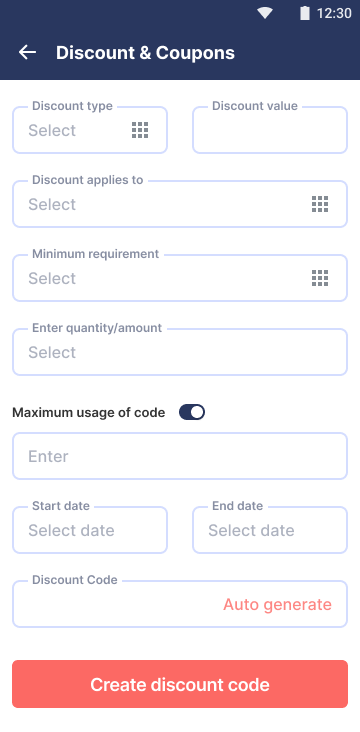Click the Create discount code button
The width and height of the screenshot is (360, 732).
[x=180, y=684]
